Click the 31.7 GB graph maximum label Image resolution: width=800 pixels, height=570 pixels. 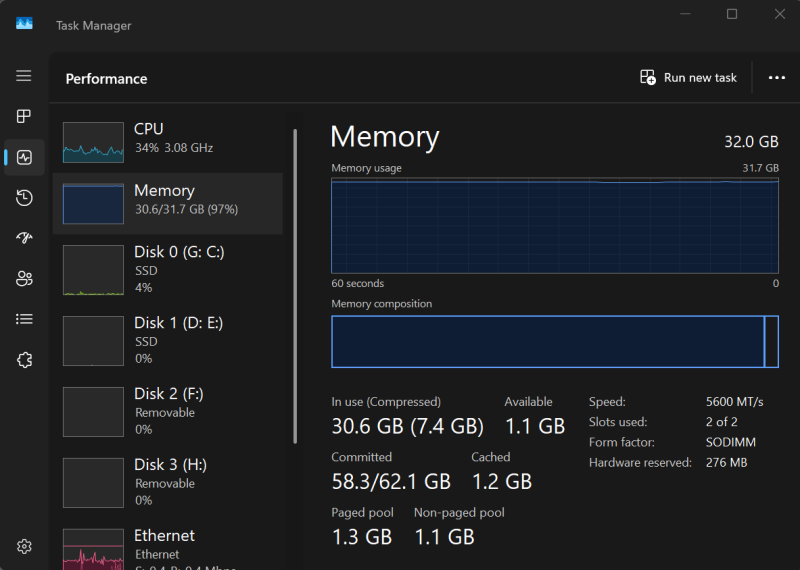(x=760, y=168)
